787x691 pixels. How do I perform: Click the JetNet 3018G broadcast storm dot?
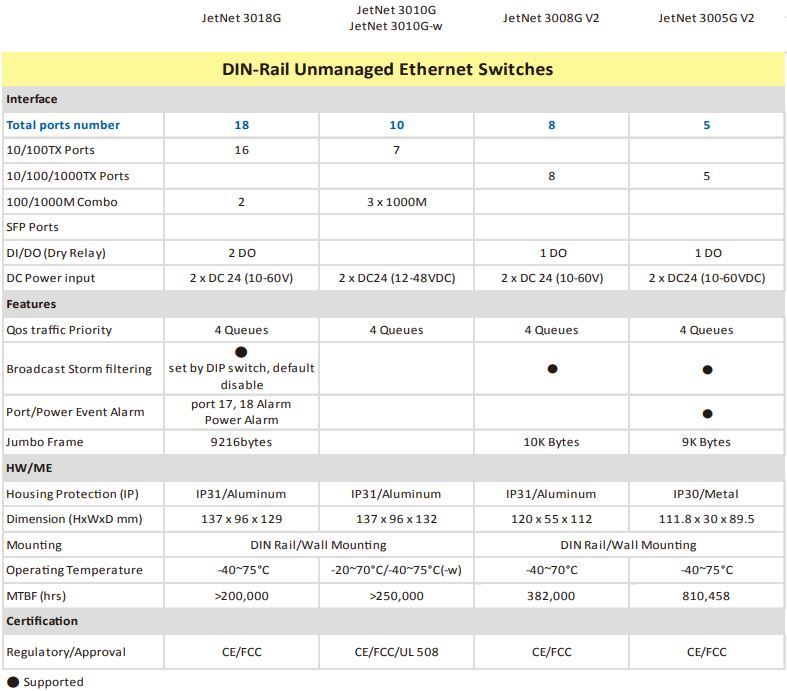[241, 352]
